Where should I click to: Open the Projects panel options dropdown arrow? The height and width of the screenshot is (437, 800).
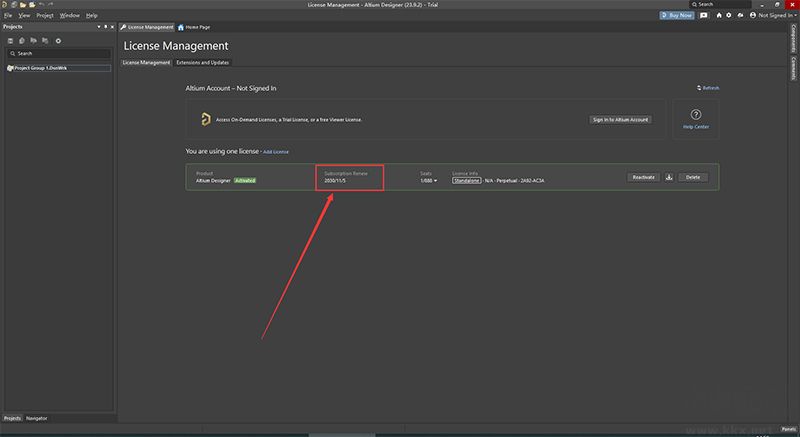(100, 27)
